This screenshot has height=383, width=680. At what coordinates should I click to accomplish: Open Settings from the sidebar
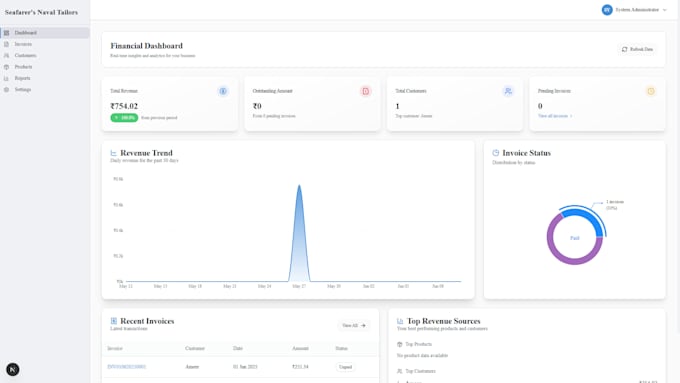pyautogui.click(x=45, y=89)
